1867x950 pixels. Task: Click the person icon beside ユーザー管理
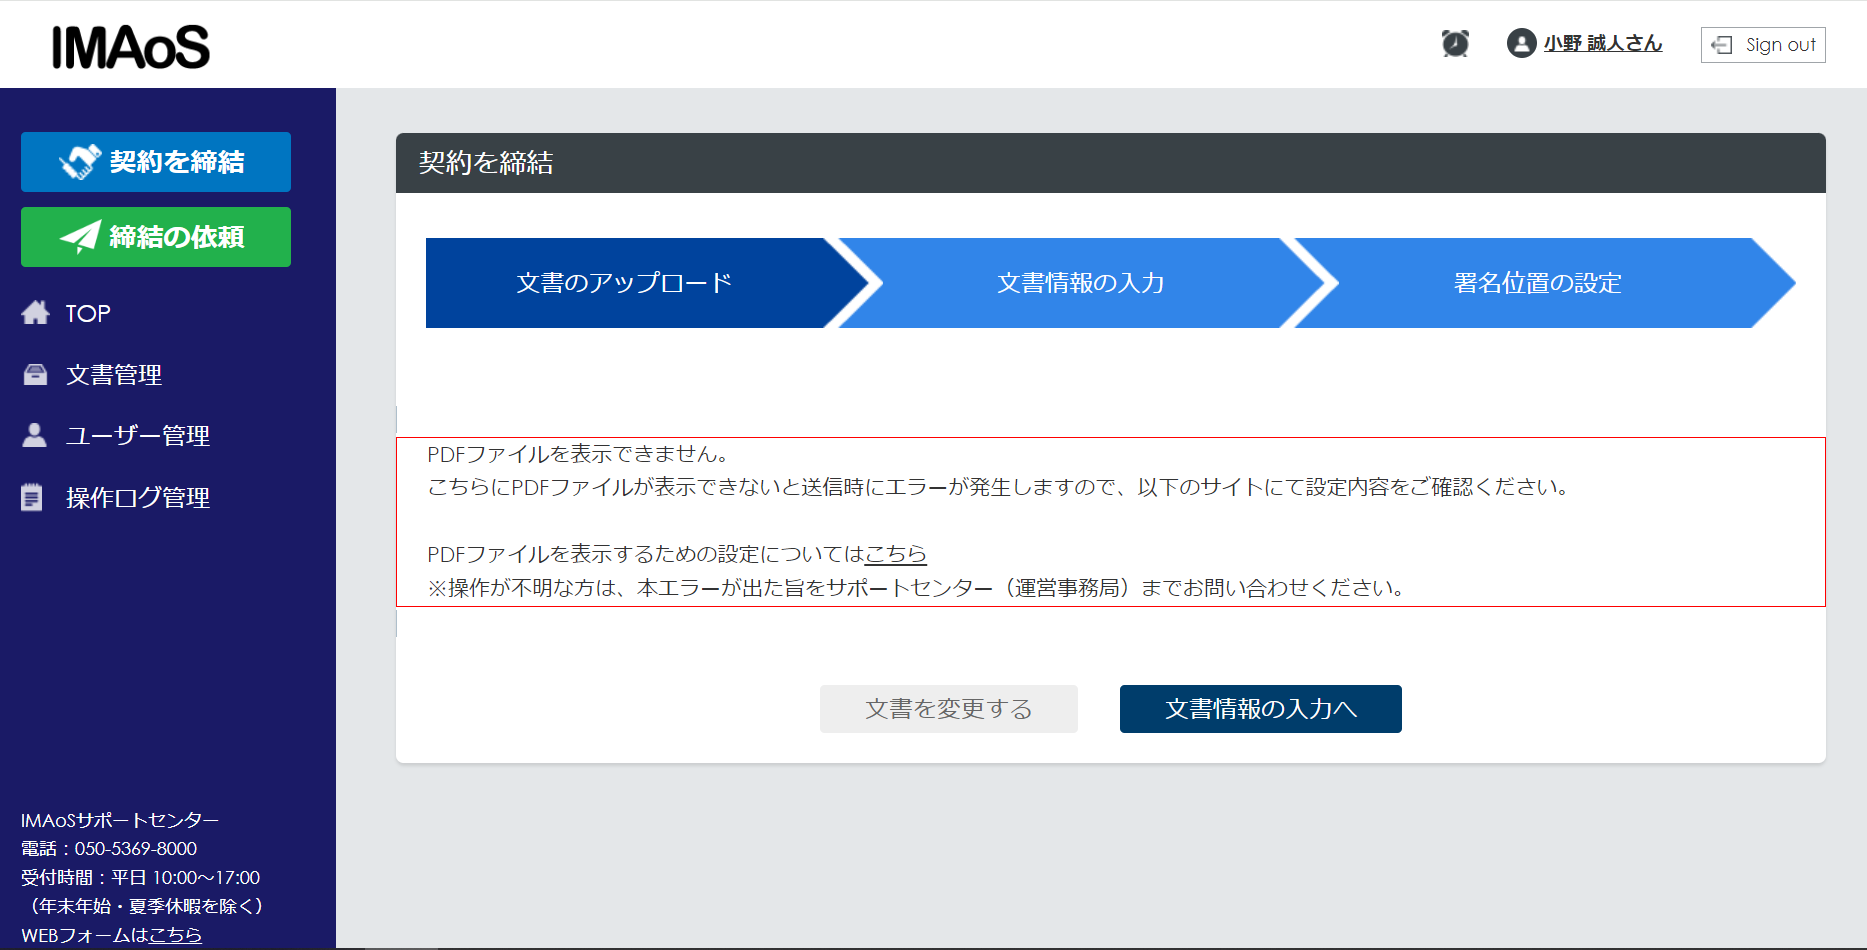35,435
